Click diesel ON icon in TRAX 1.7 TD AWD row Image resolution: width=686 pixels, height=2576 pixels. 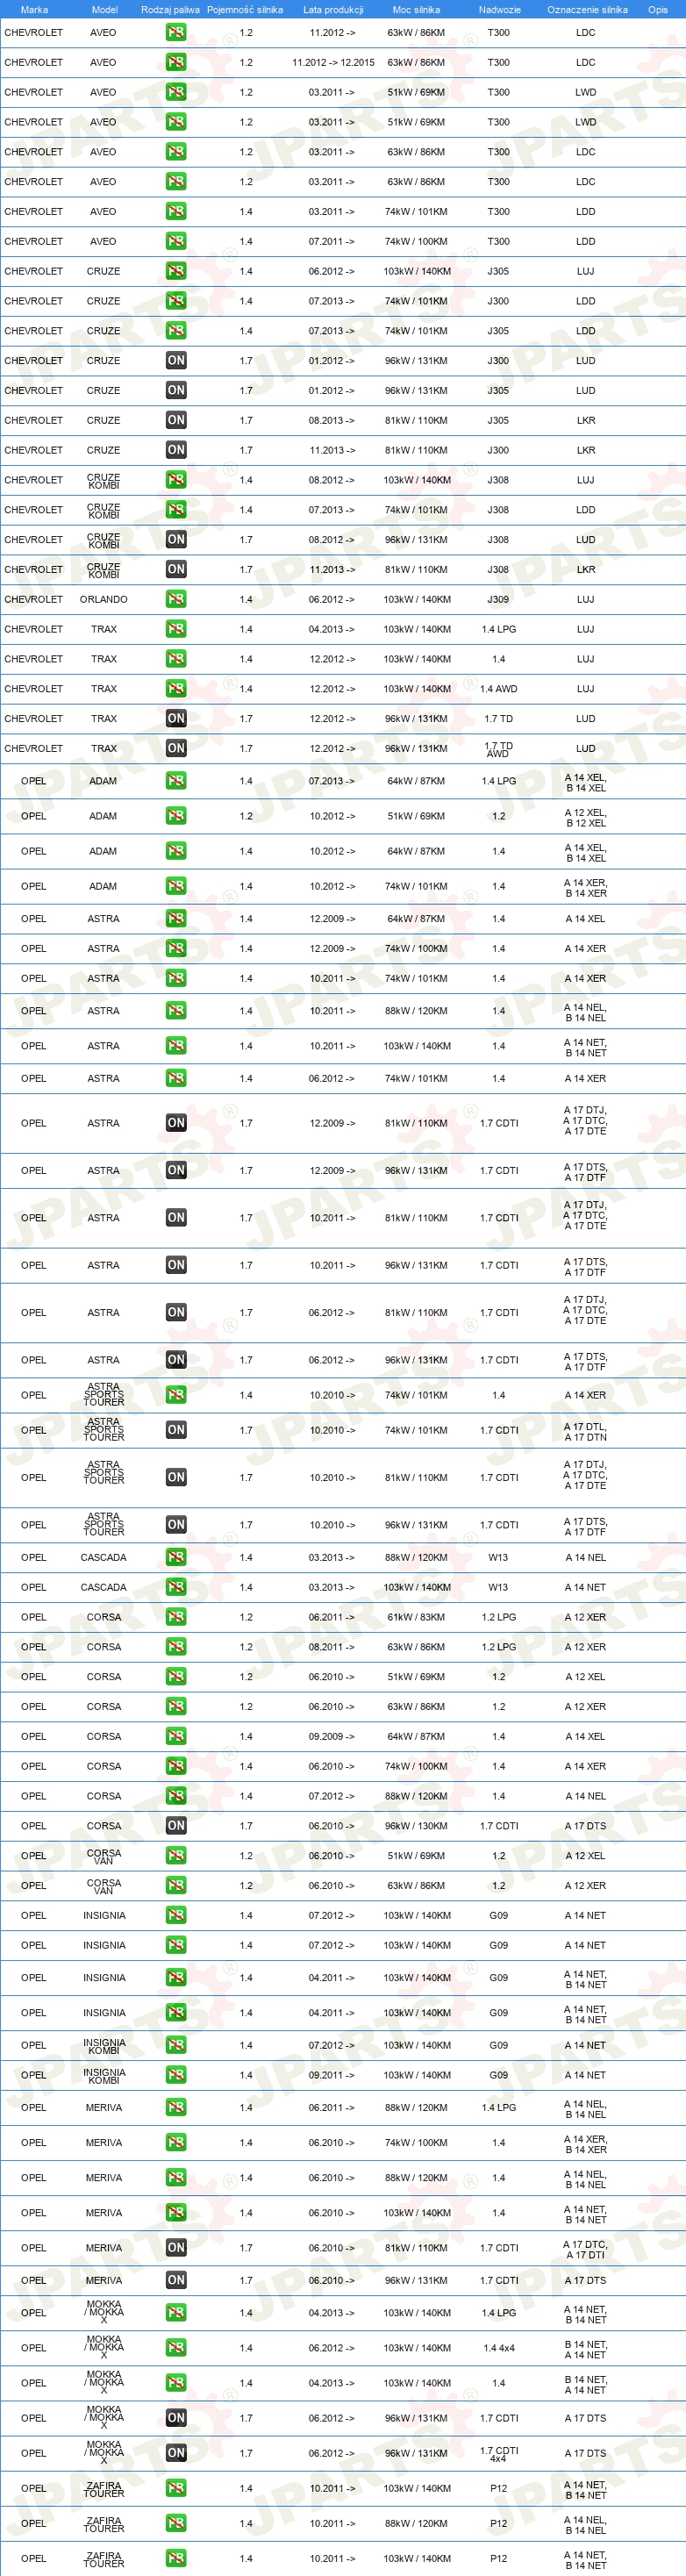(176, 748)
